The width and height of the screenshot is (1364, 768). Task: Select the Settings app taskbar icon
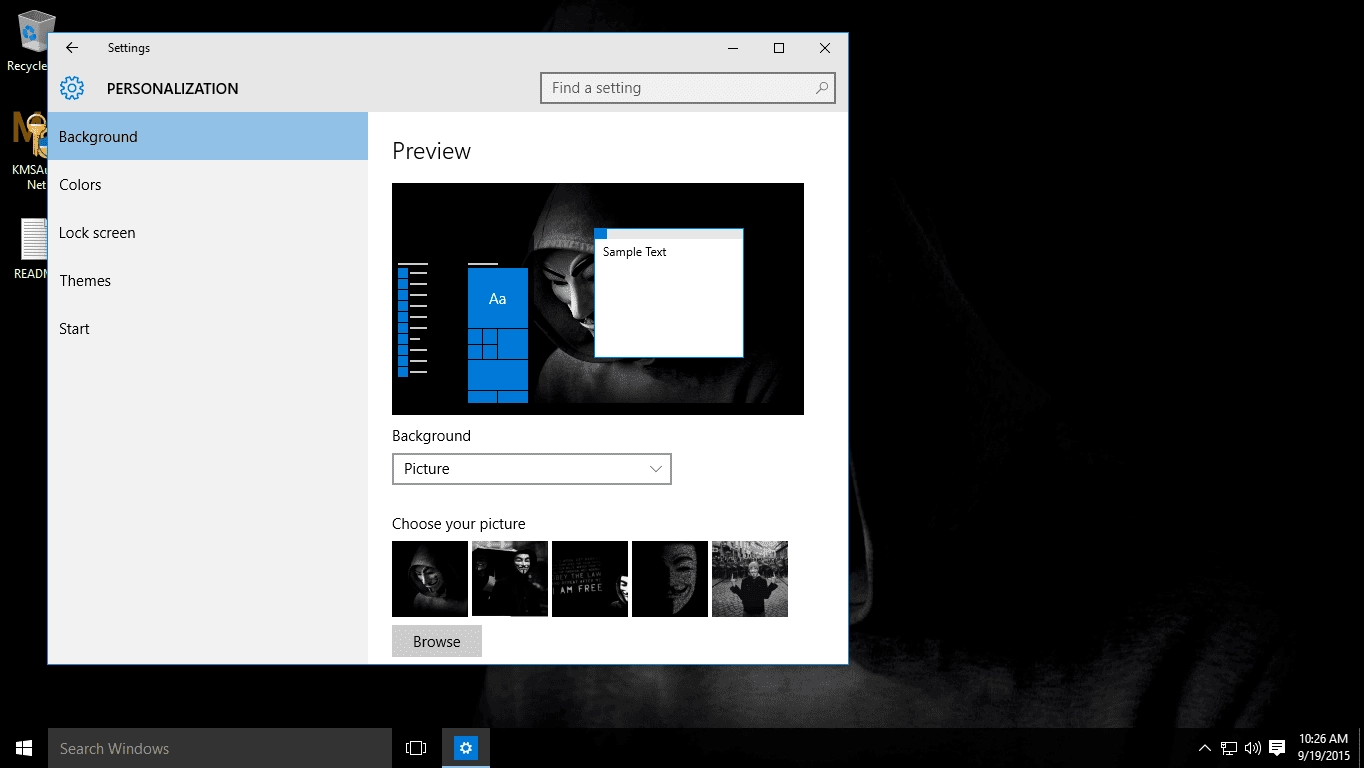466,748
